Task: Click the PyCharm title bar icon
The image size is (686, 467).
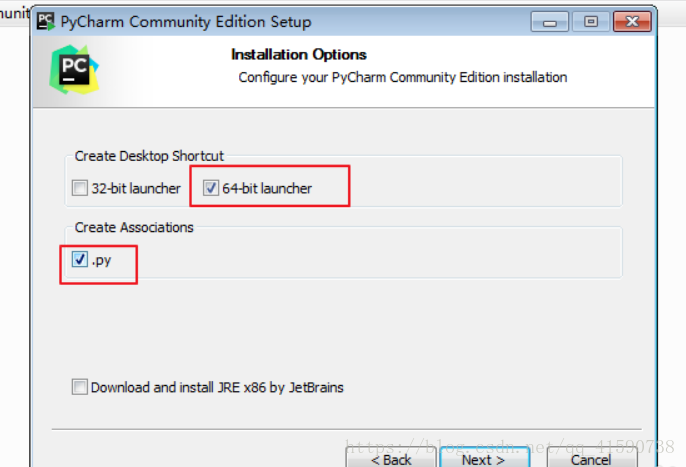Action: click(x=46, y=21)
